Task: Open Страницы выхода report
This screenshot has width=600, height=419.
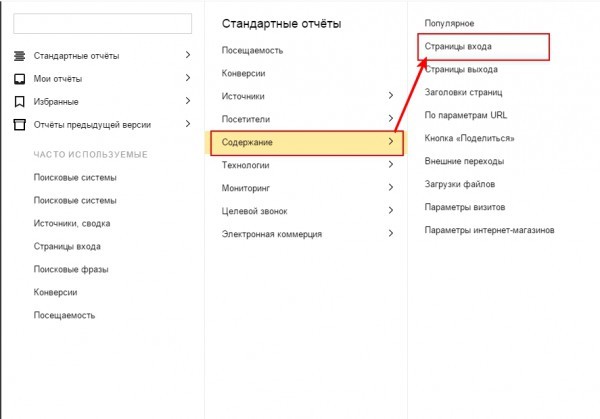Action: coord(461,70)
